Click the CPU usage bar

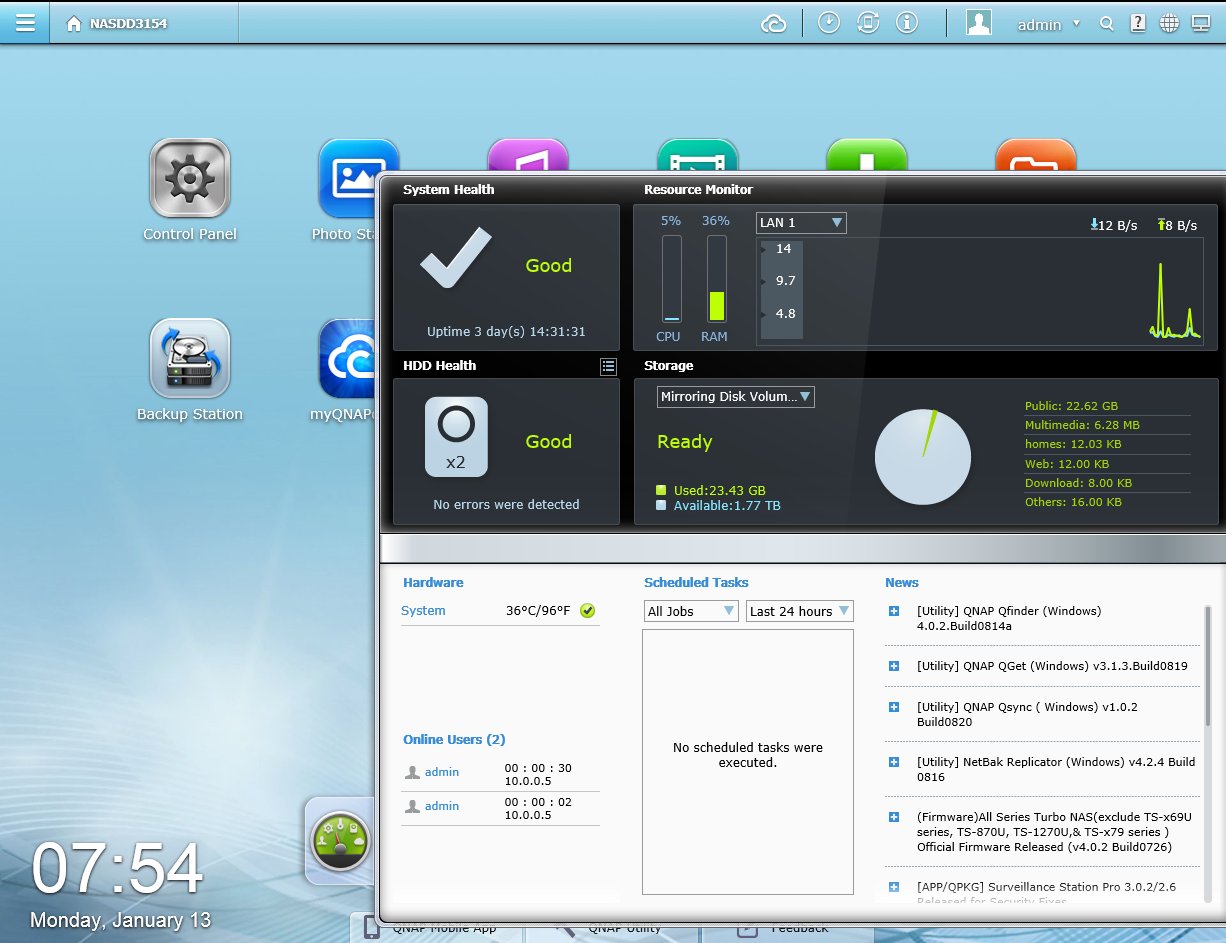(671, 278)
